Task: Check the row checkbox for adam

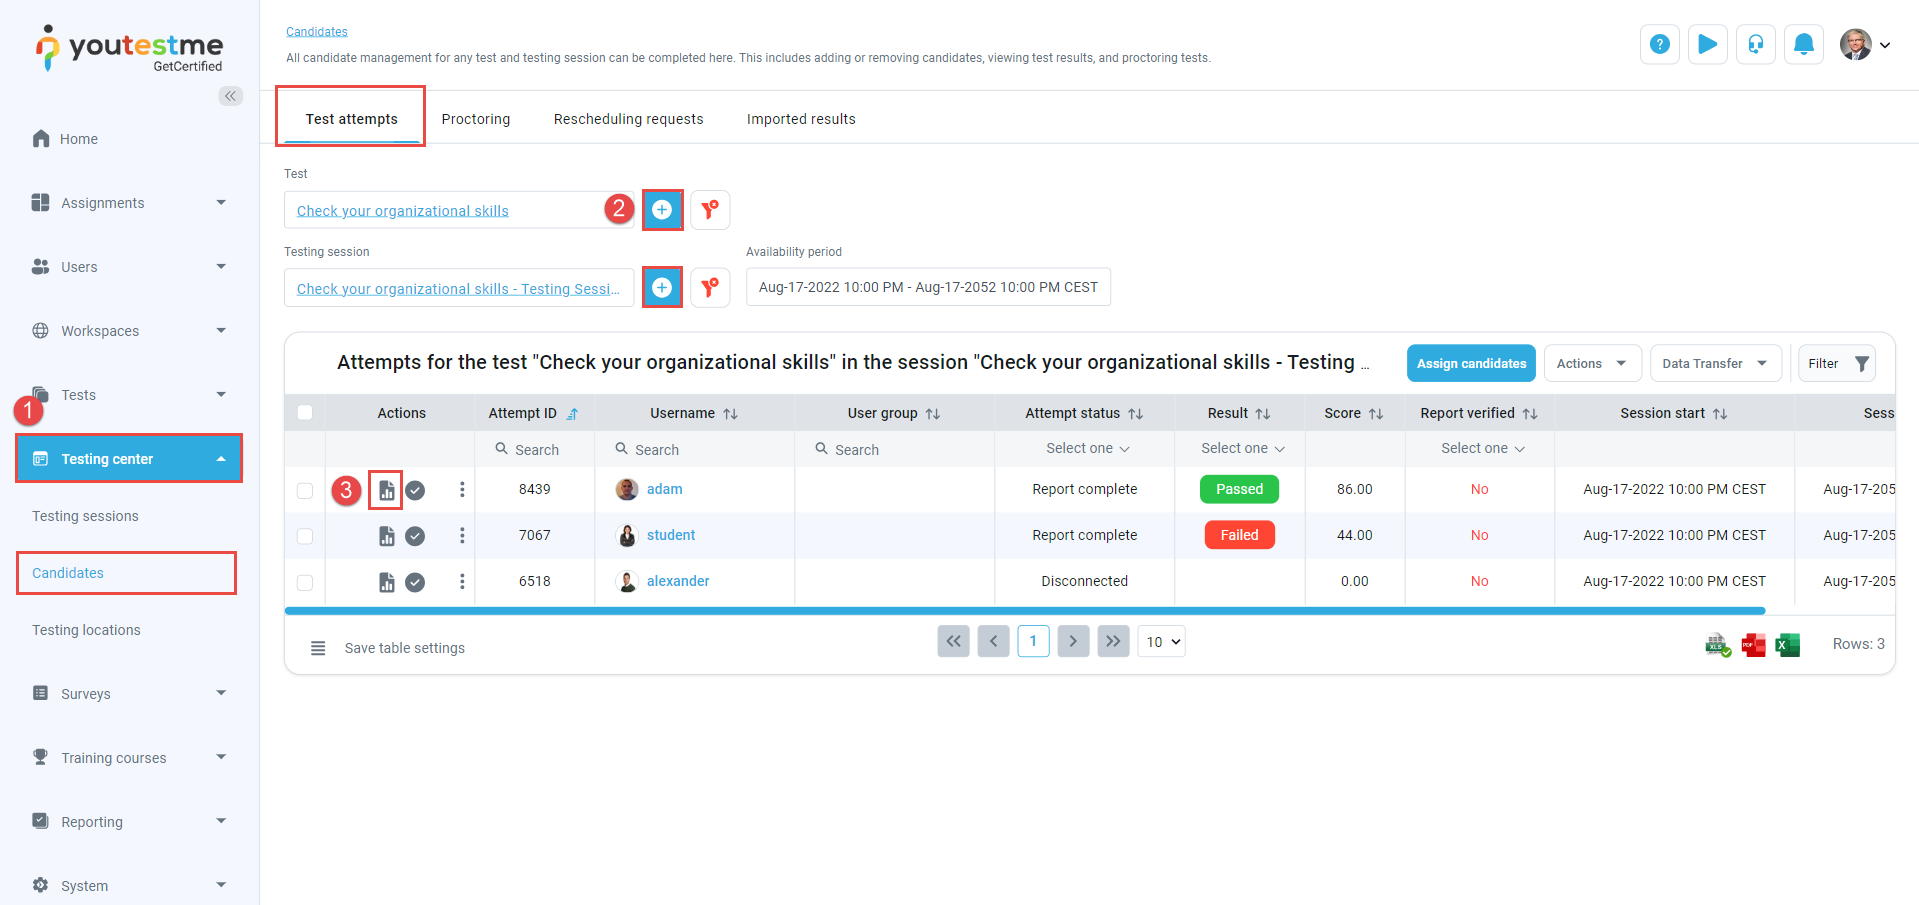Action: [x=305, y=490]
